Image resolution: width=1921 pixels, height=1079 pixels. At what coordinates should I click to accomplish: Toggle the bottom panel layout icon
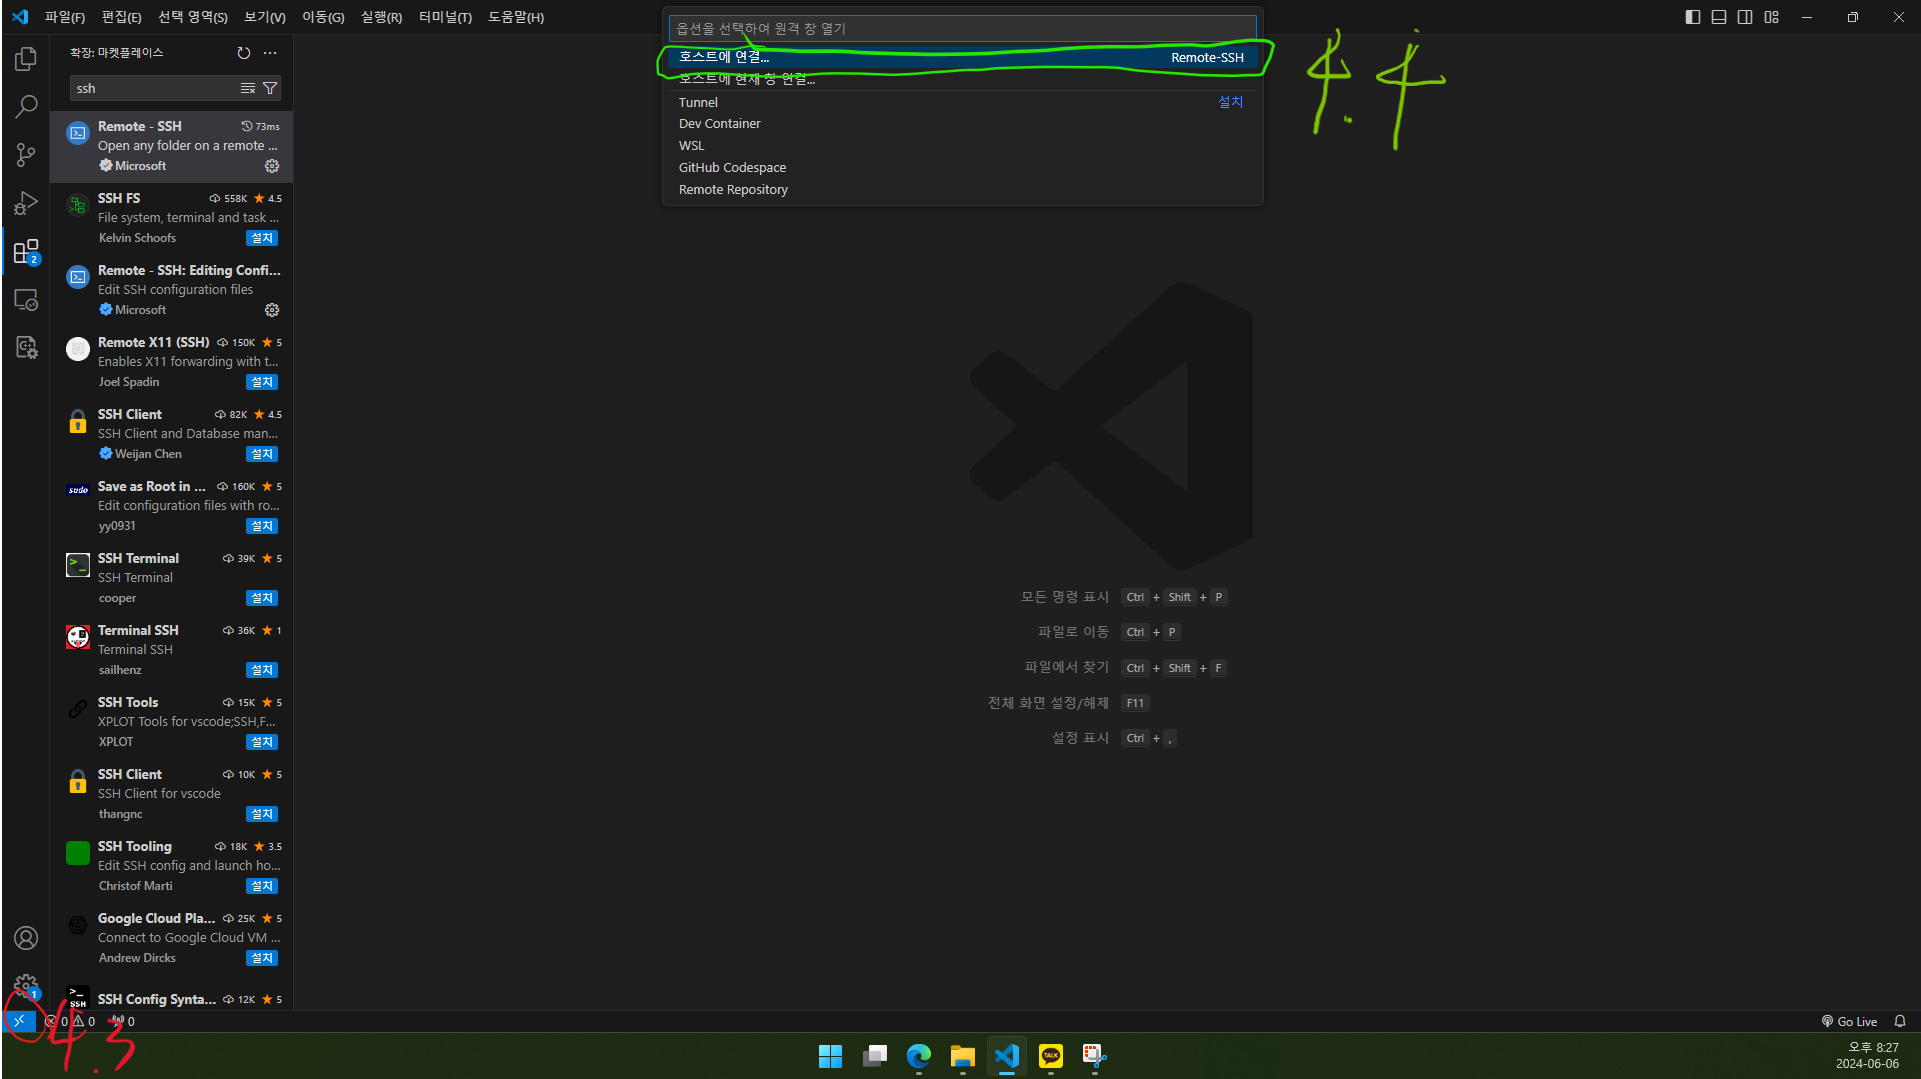pos(1719,17)
